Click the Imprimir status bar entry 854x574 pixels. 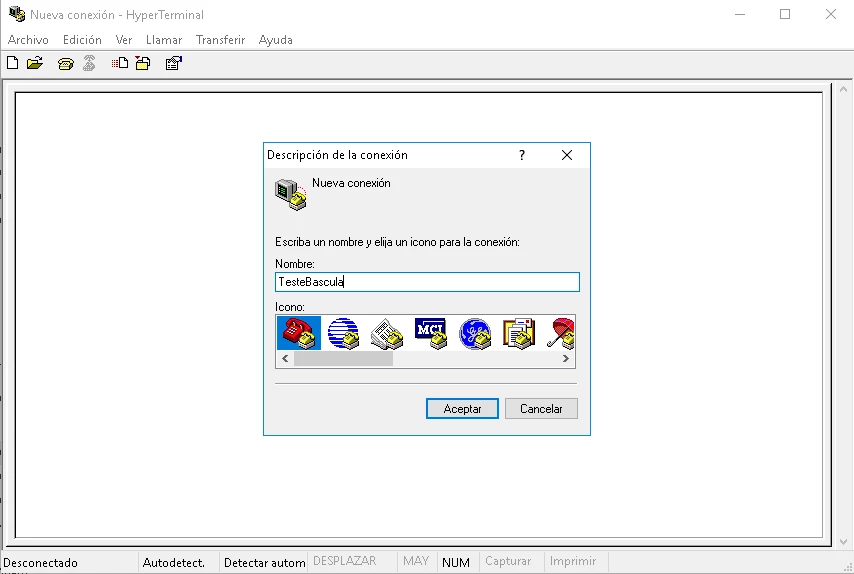coord(573,561)
